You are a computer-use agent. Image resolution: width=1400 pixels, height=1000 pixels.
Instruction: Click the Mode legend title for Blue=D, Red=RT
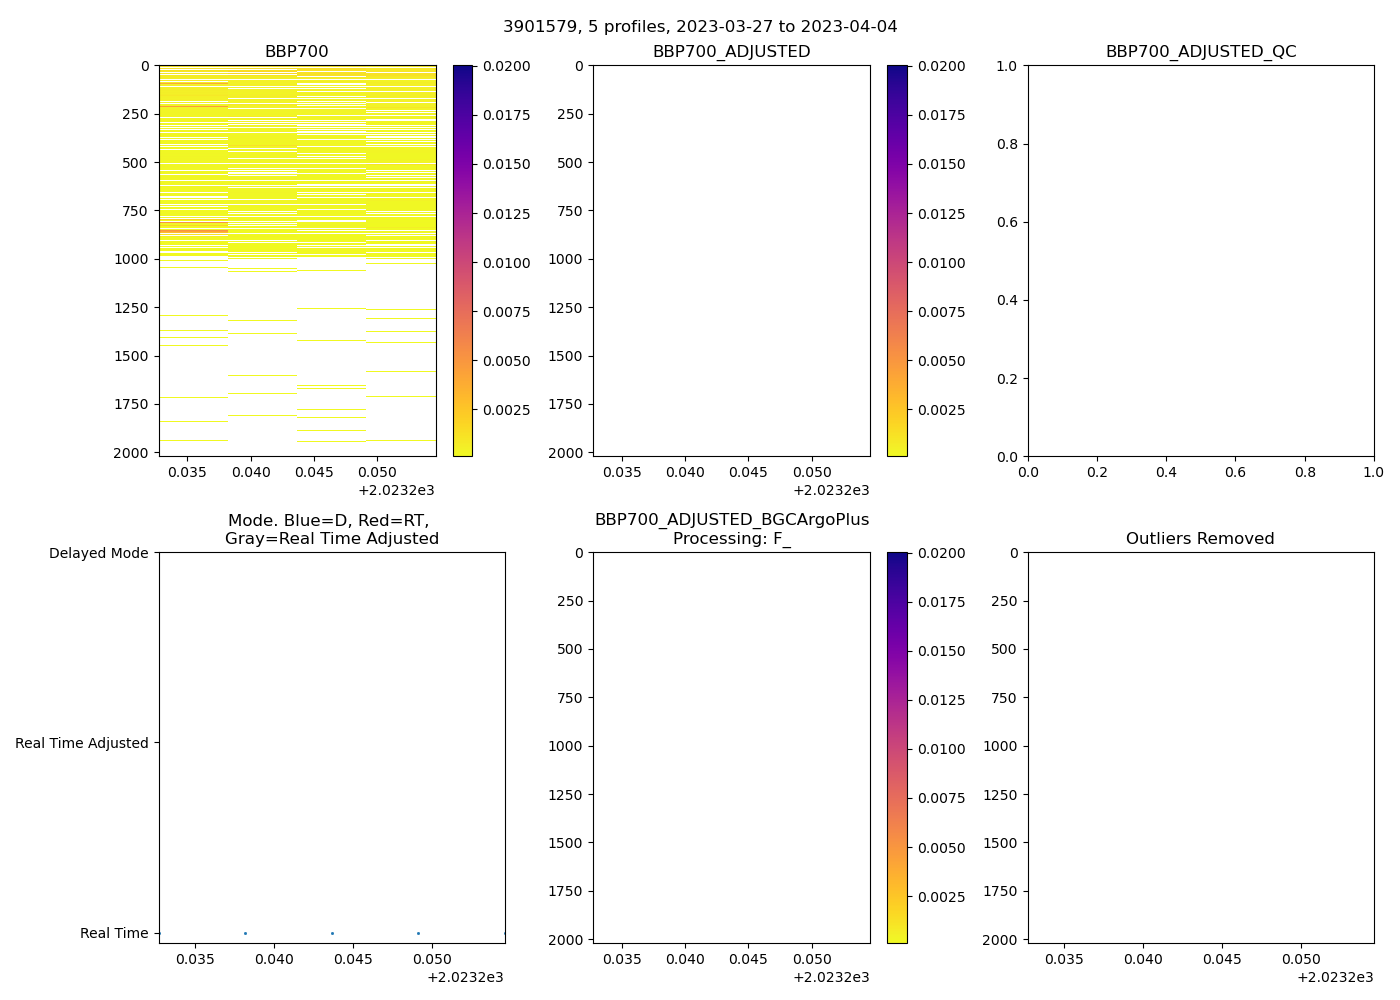click(x=331, y=529)
